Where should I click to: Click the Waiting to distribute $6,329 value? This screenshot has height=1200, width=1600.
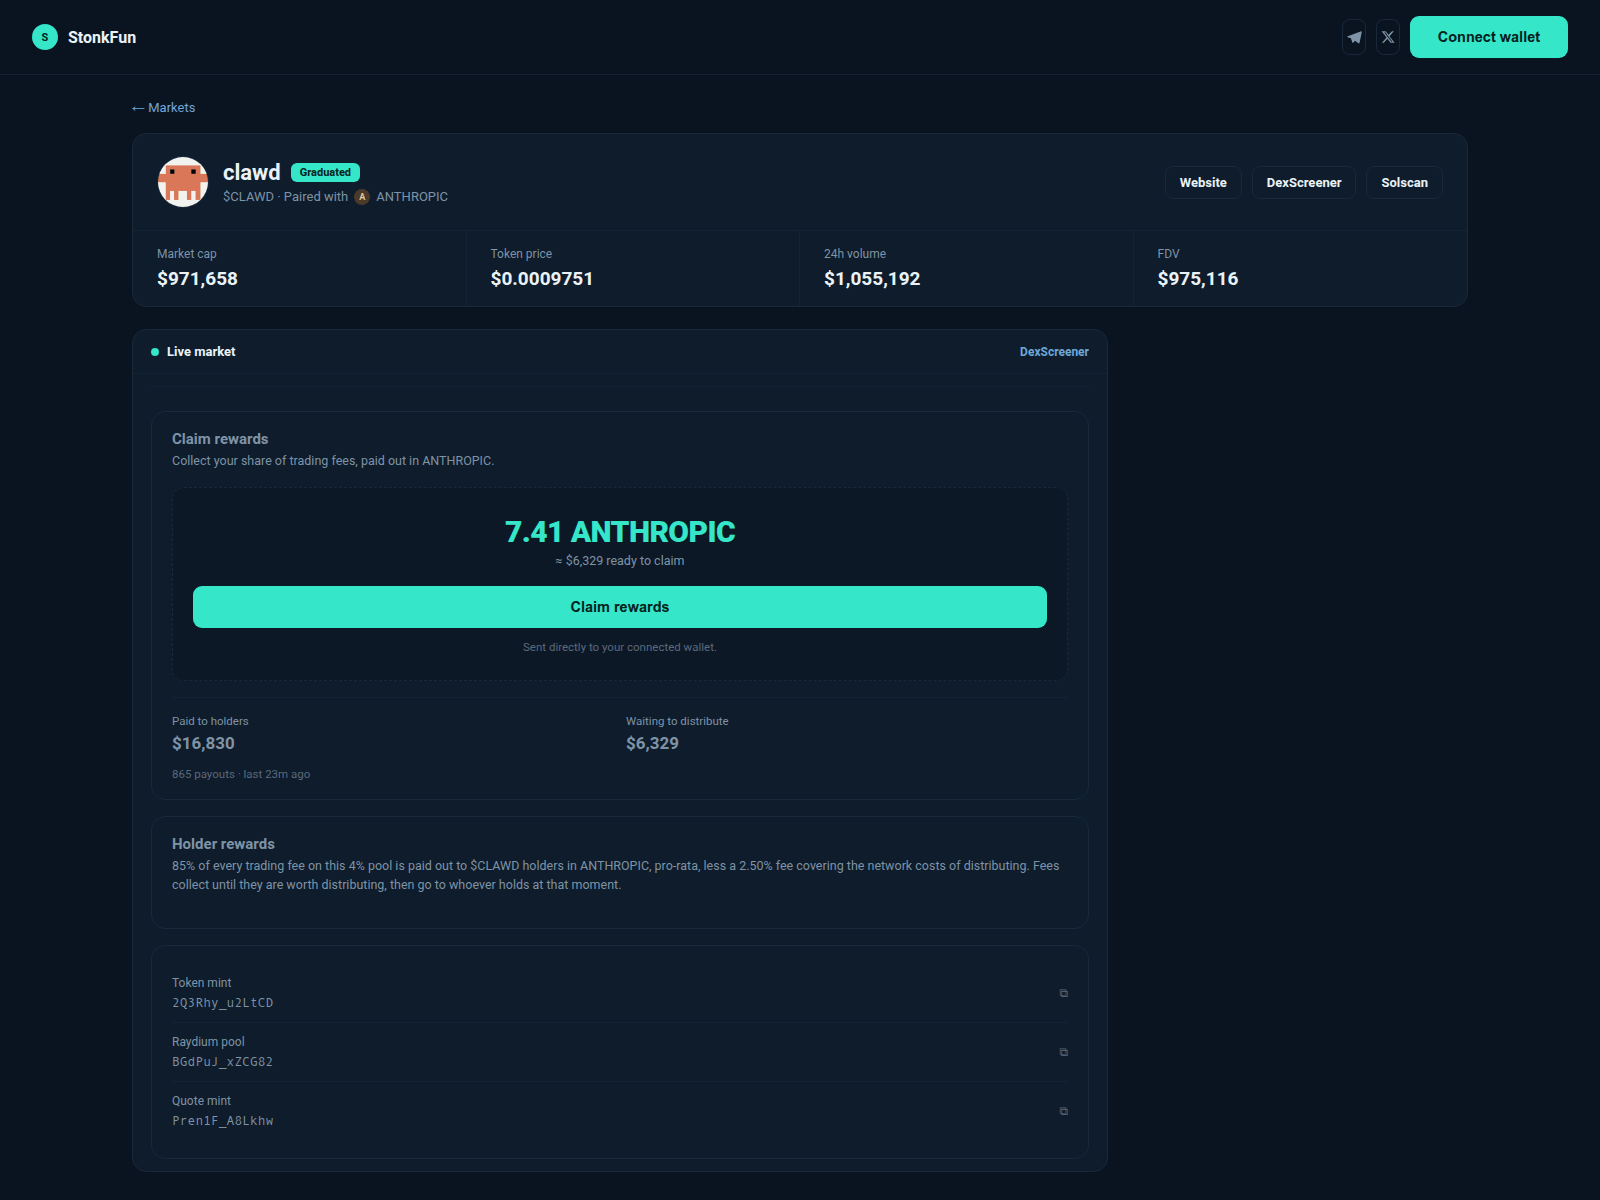tap(652, 743)
